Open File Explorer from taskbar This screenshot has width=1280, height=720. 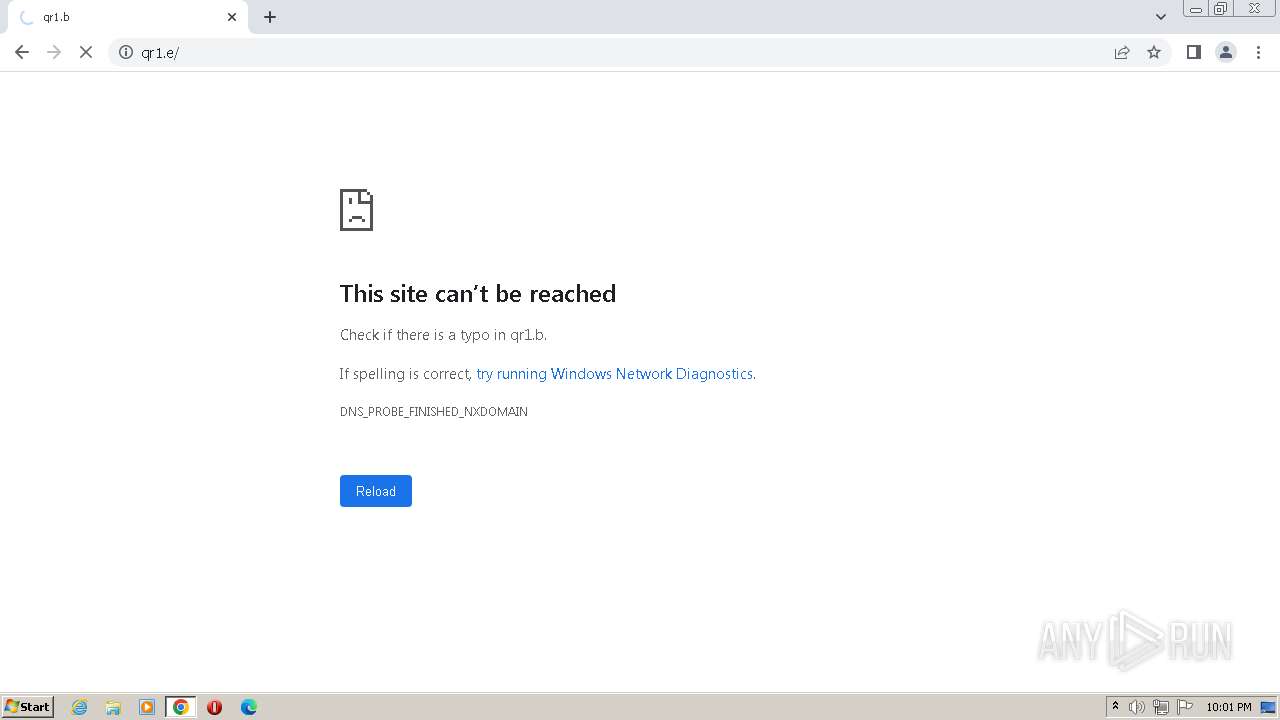(113, 707)
